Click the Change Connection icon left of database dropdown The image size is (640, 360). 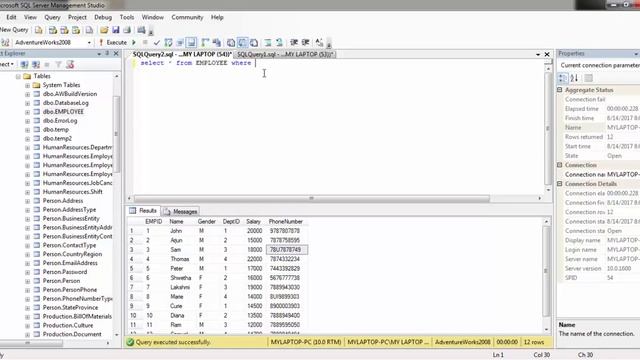(x=5, y=42)
